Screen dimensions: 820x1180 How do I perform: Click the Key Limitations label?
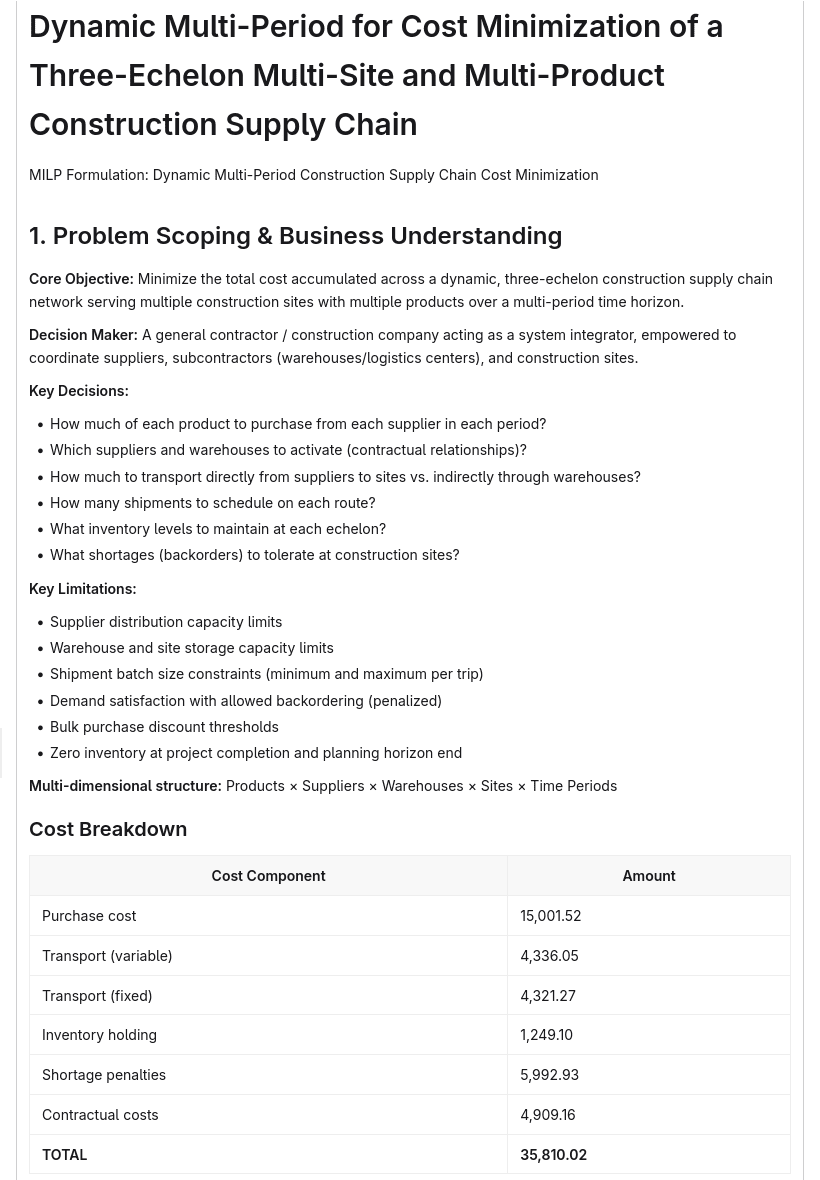(83, 589)
